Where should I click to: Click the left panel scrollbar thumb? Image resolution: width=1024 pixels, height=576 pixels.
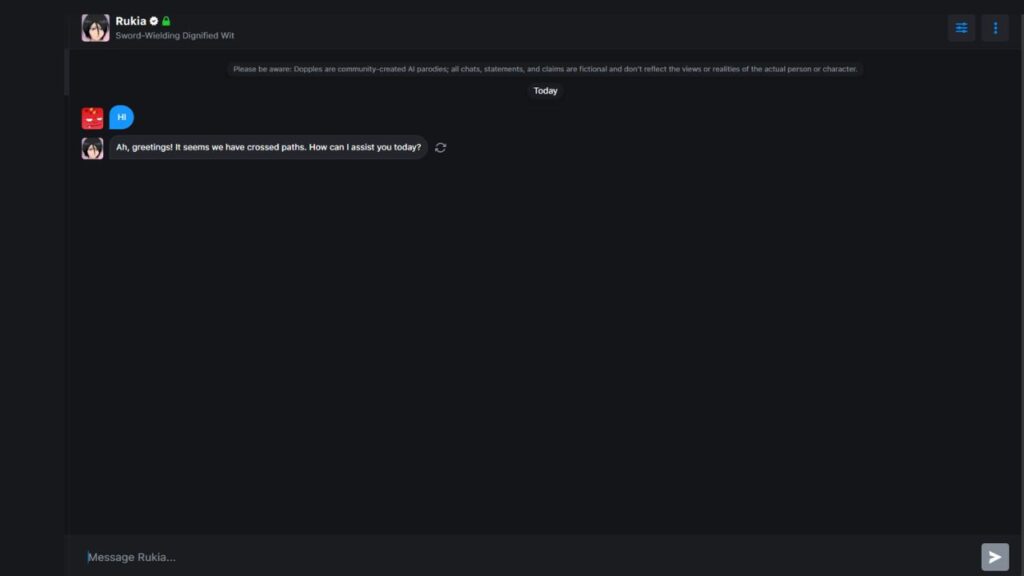(66, 72)
